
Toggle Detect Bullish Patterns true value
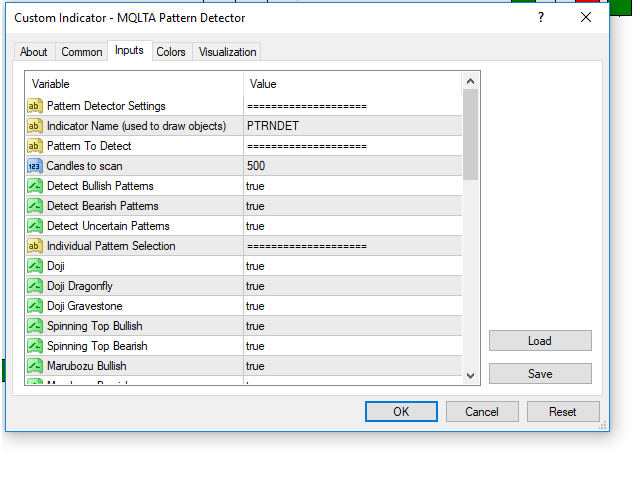tap(353, 186)
